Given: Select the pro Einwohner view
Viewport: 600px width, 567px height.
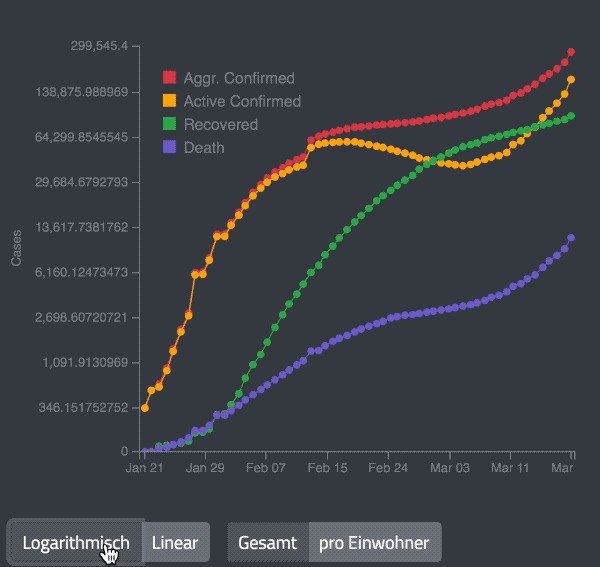Looking at the screenshot, I should tap(374, 543).
